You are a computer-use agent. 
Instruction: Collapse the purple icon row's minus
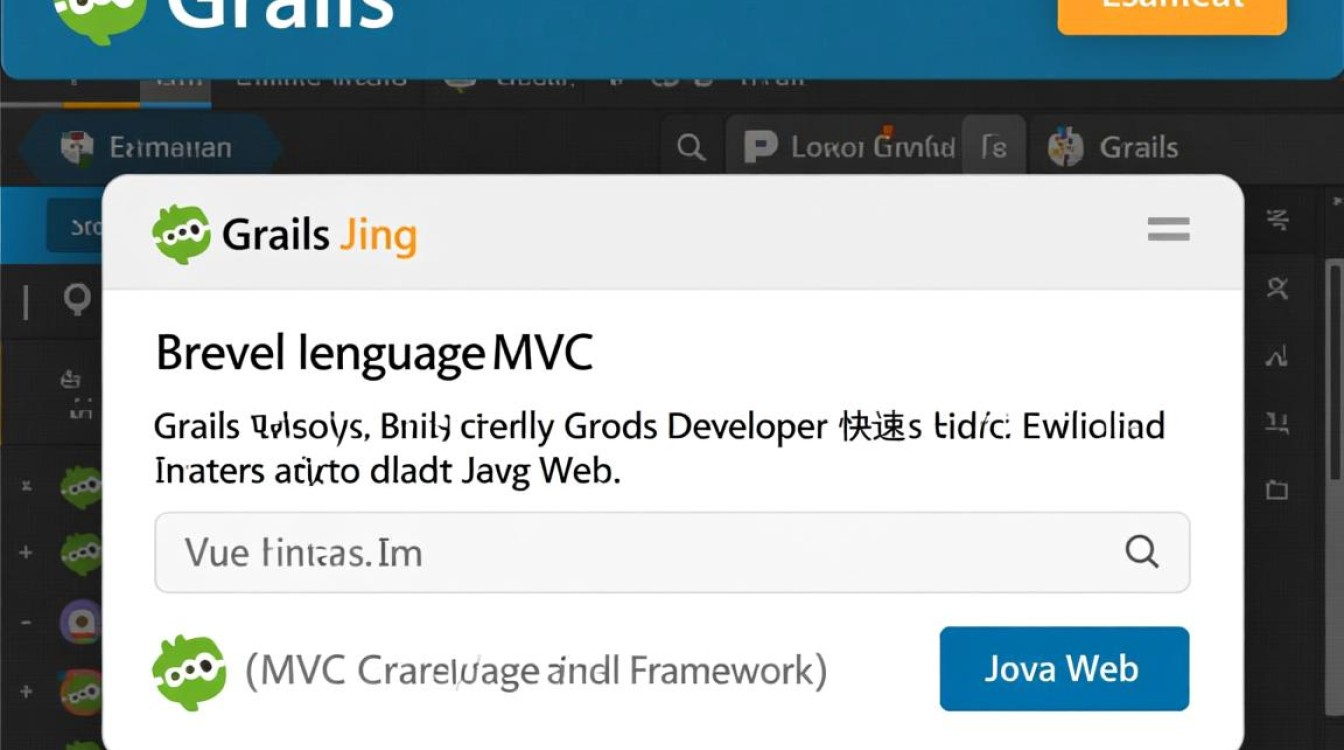point(26,622)
